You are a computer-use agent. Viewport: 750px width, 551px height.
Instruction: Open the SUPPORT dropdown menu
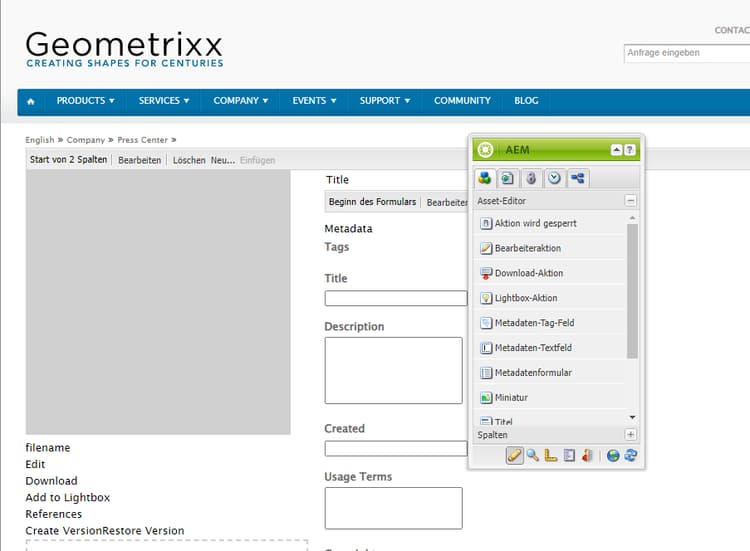385,101
